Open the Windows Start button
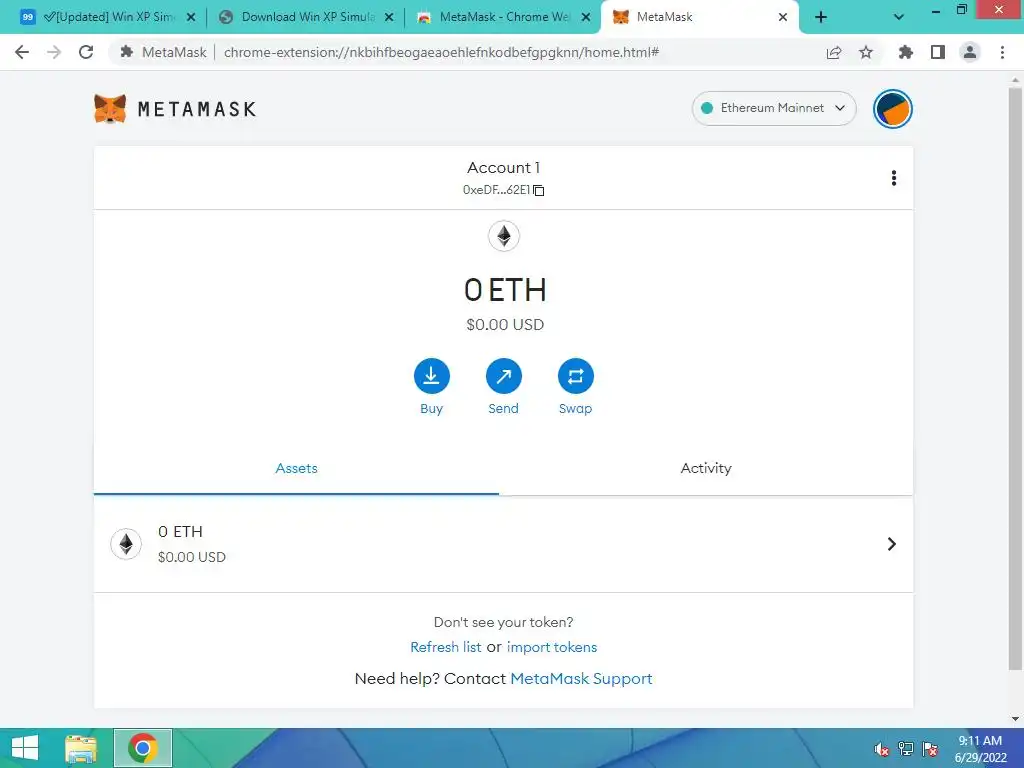1024x768 pixels. point(25,748)
